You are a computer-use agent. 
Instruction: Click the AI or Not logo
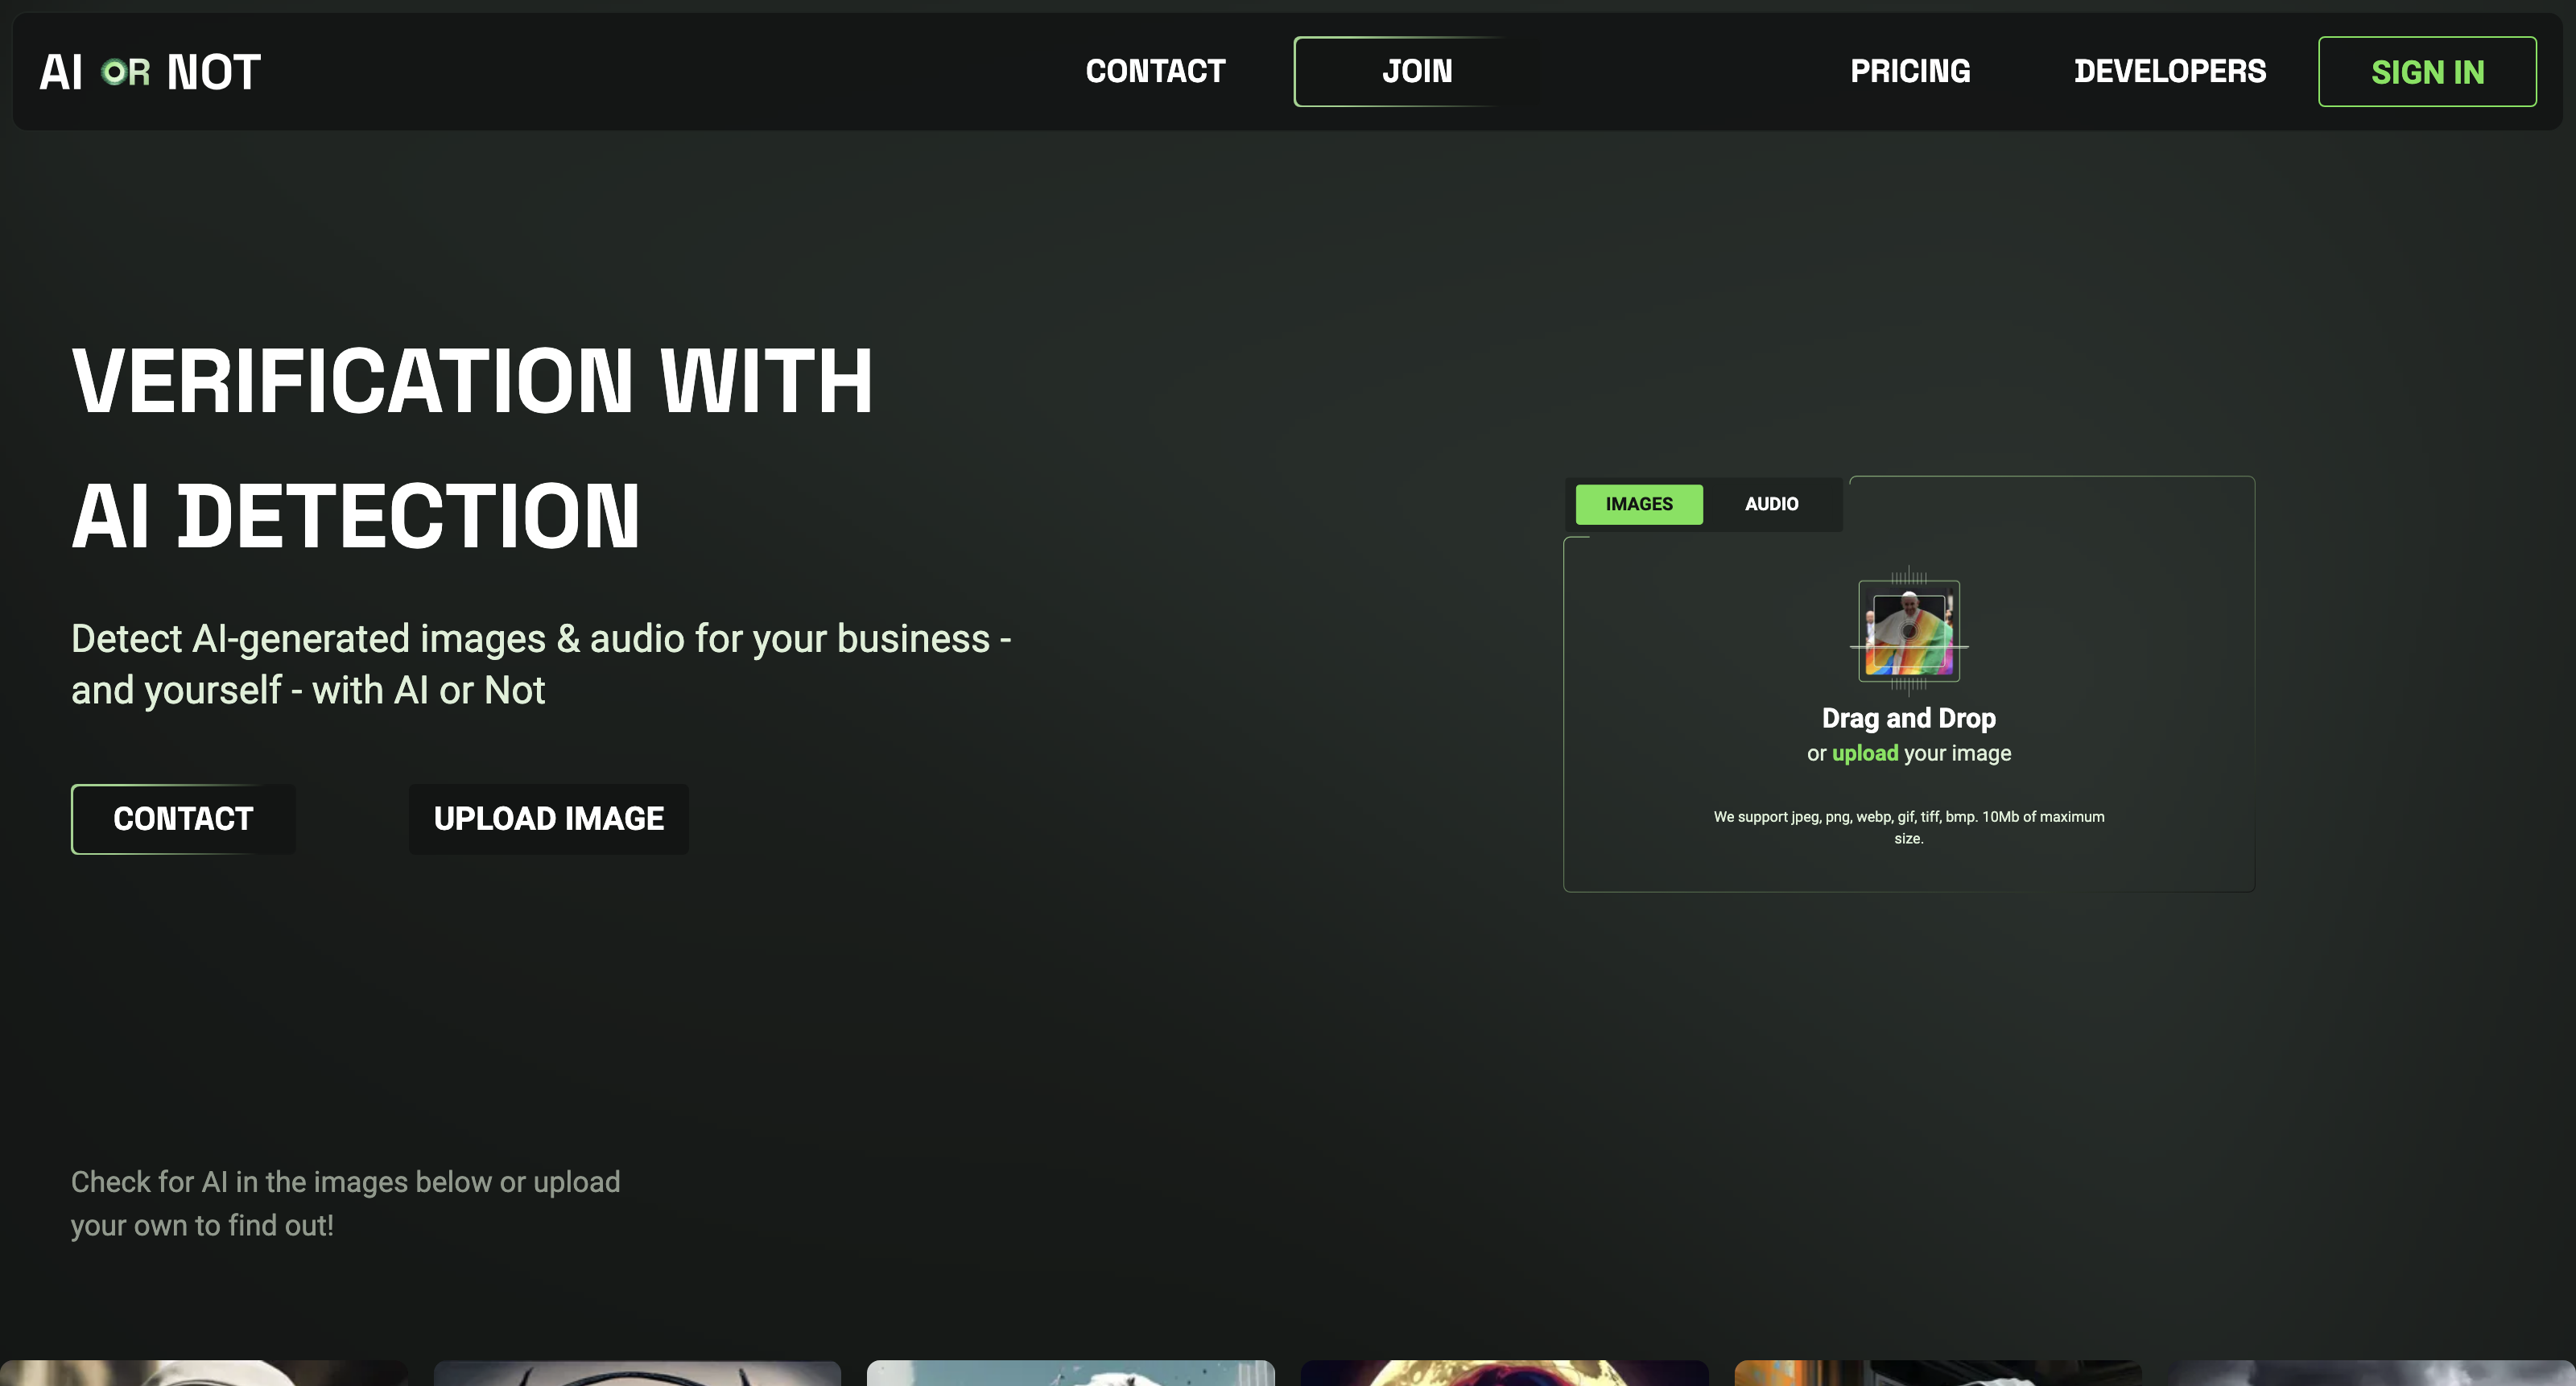tap(150, 72)
